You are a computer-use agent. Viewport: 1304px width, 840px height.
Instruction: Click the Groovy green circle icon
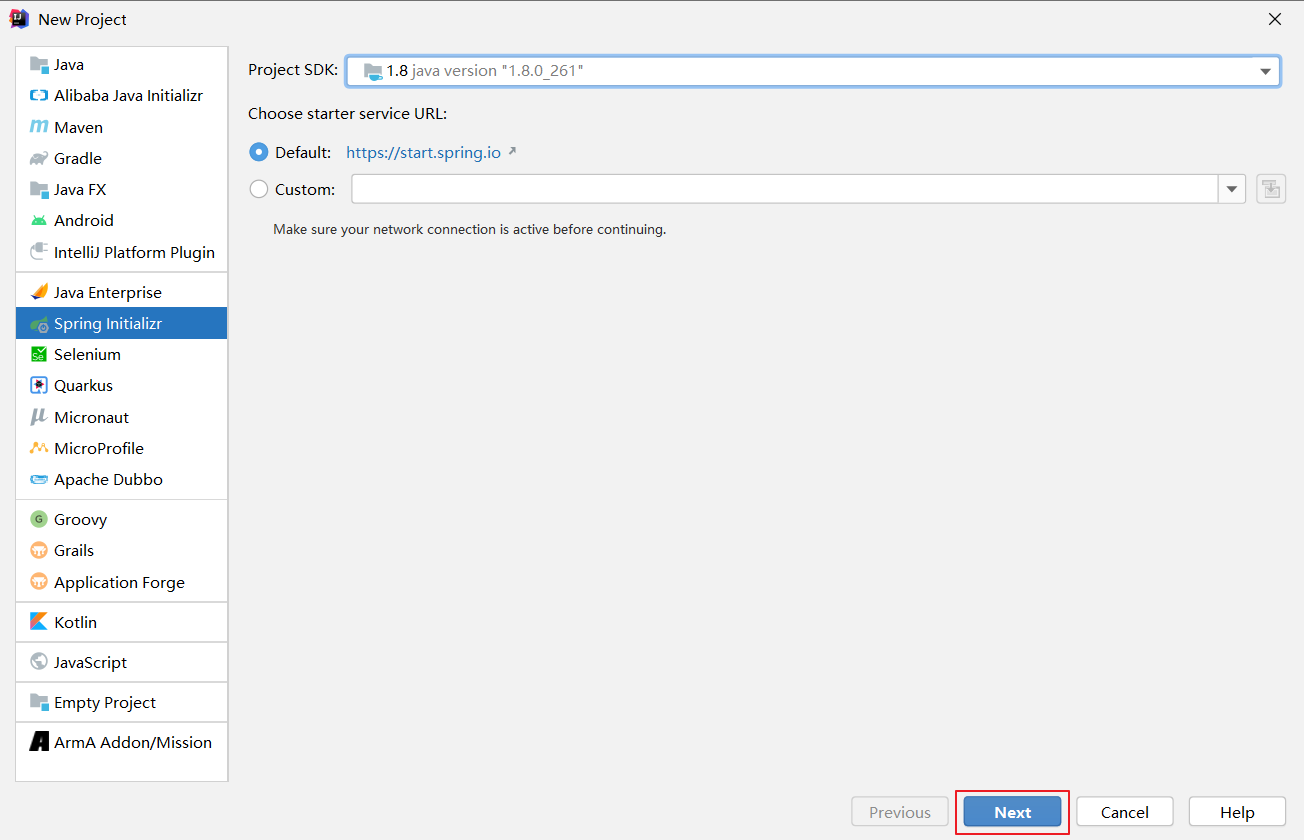tap(39, 519)
